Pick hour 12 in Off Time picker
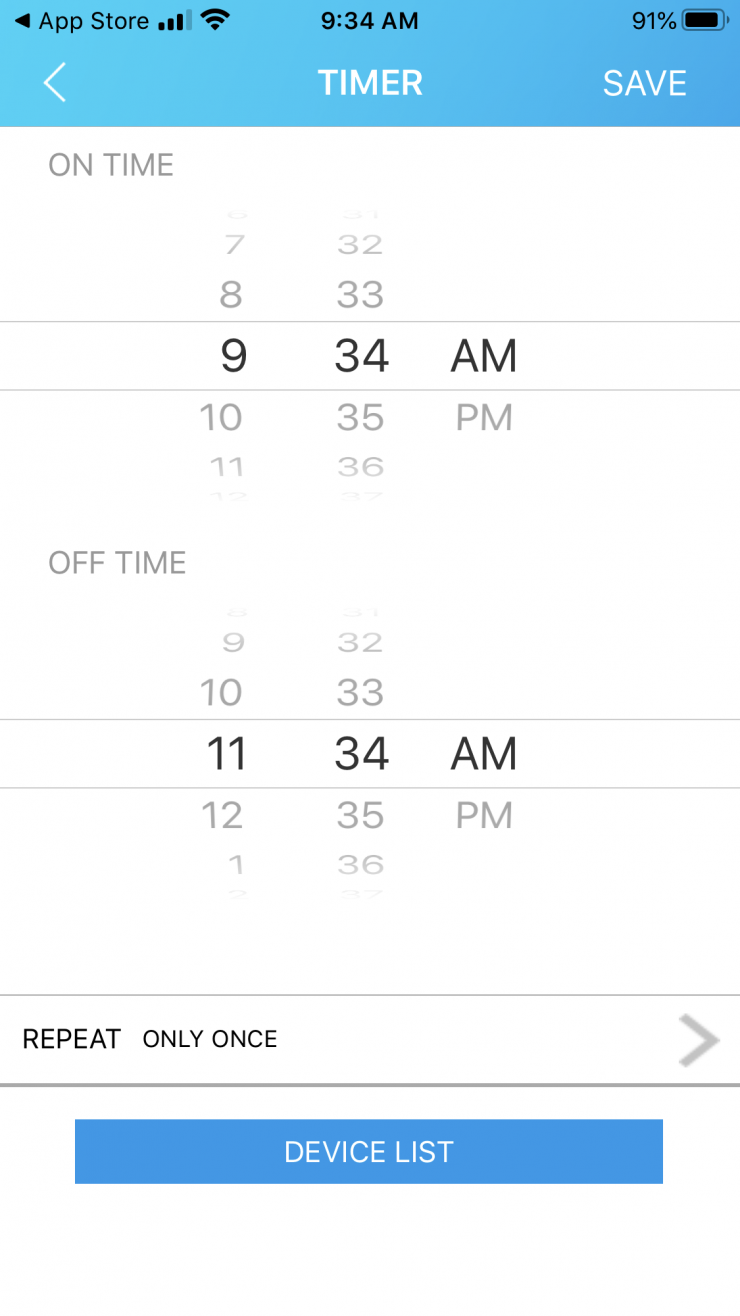Screen dimensions: 740x1316 (x=222, y=816)
